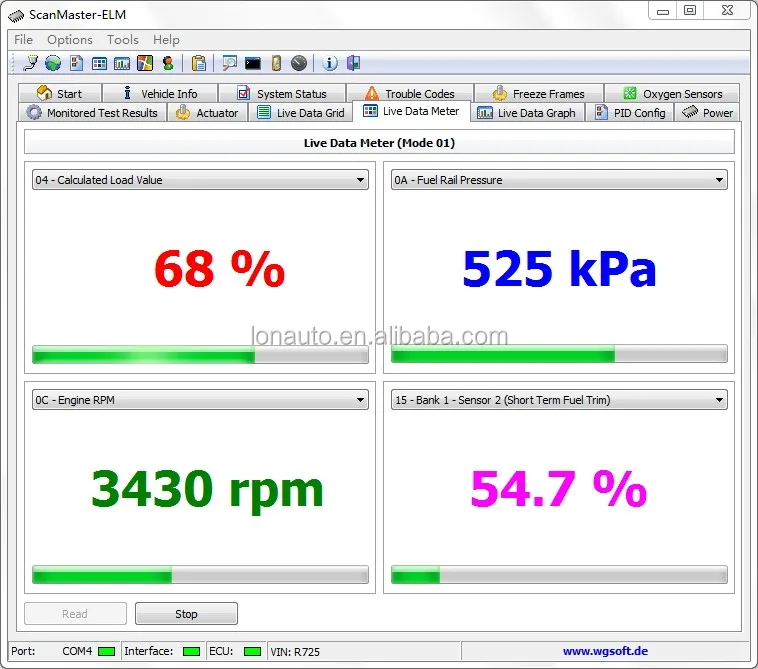Click the bar chart graph toolbar icon
Image resolution: width=758 pixels, height=669 pixels.
[x=122, y=63]
